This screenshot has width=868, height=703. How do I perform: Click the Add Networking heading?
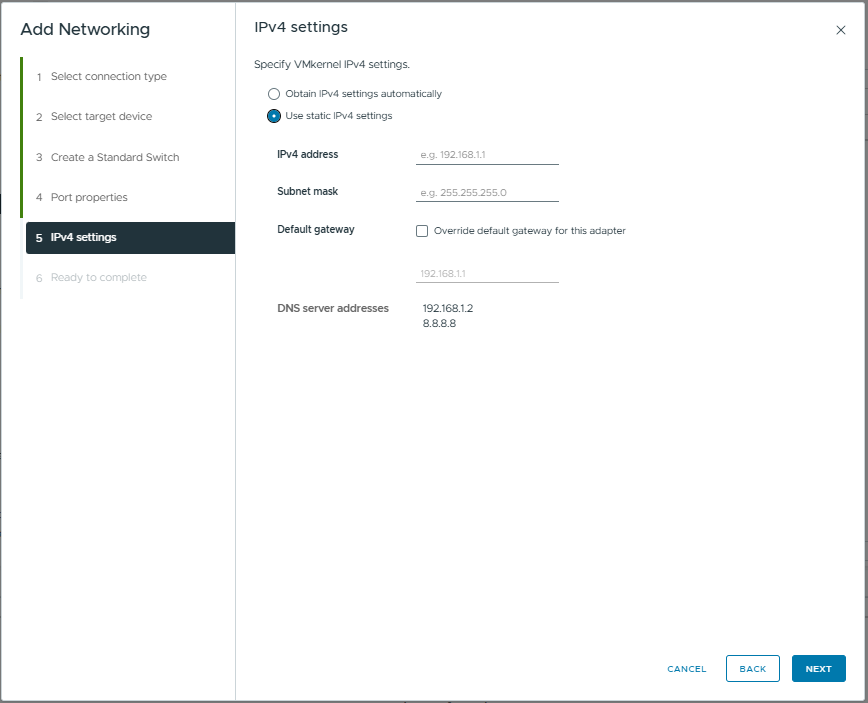(85, 30)
